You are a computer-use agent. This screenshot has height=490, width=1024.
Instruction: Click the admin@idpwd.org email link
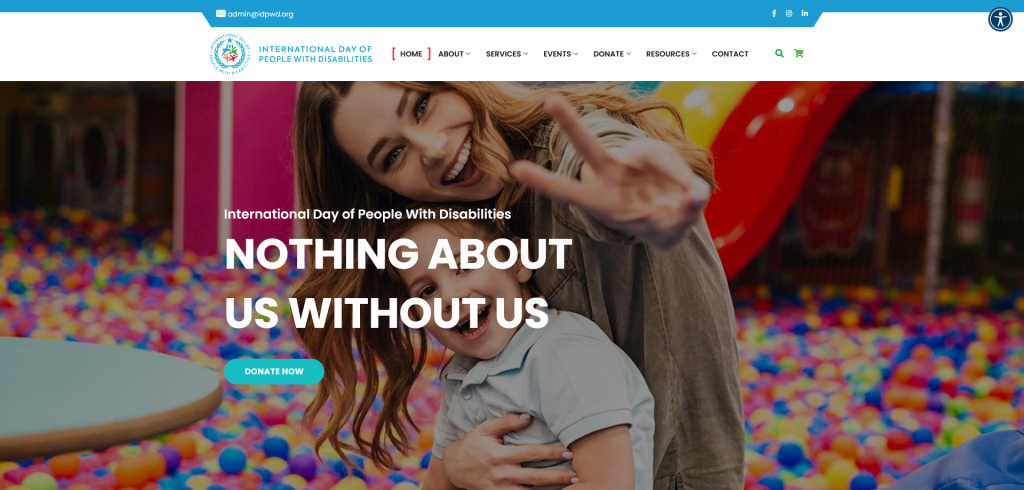pyautogui.click(x=261, y=14)
